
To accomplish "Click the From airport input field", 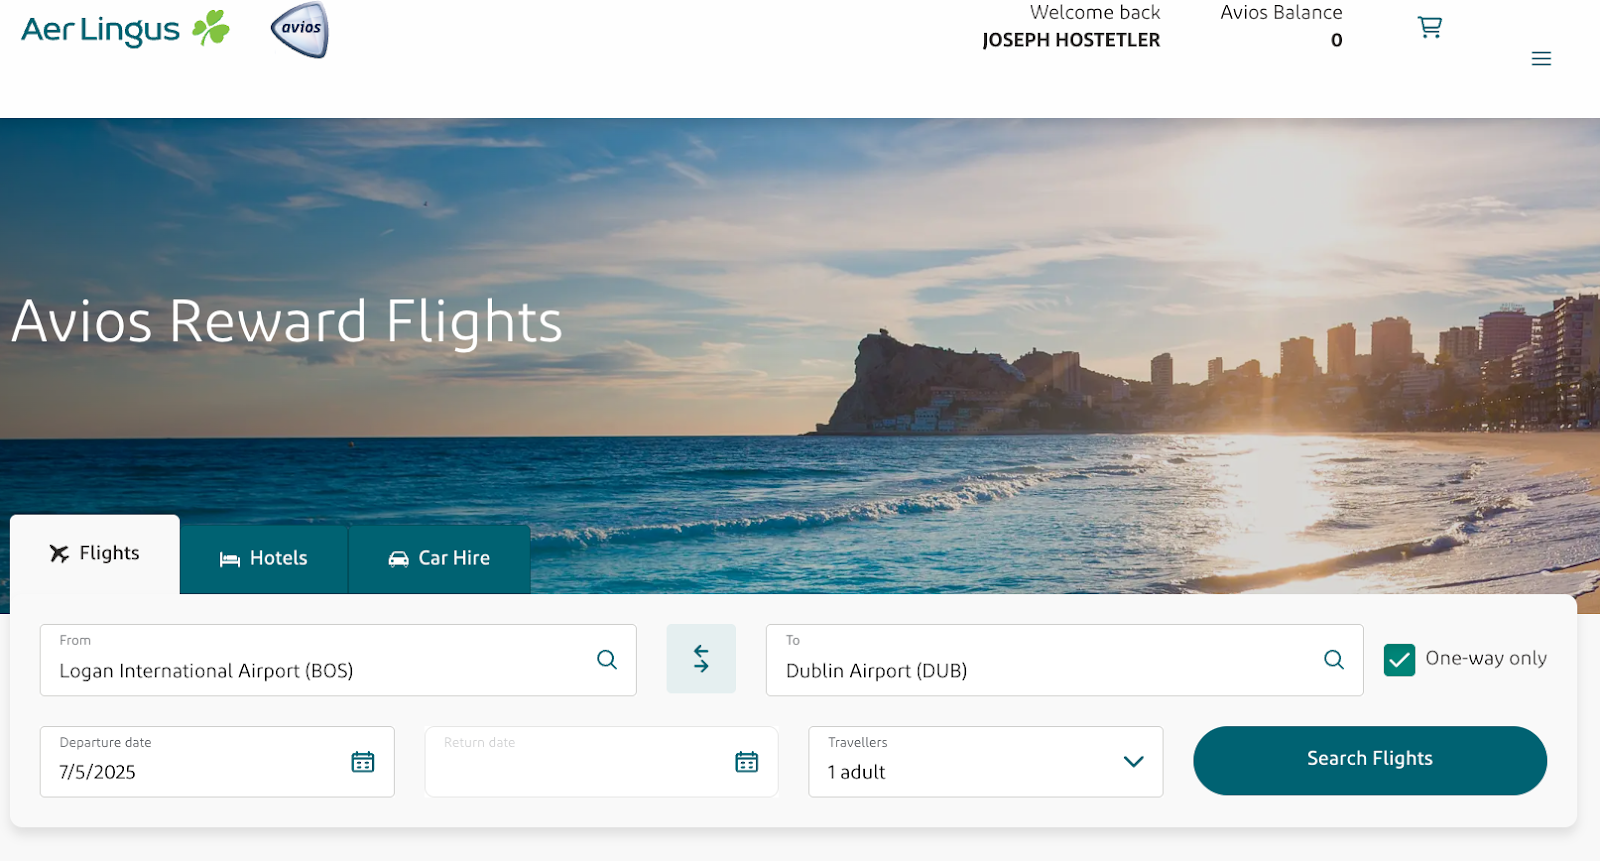I will (338, 660).
